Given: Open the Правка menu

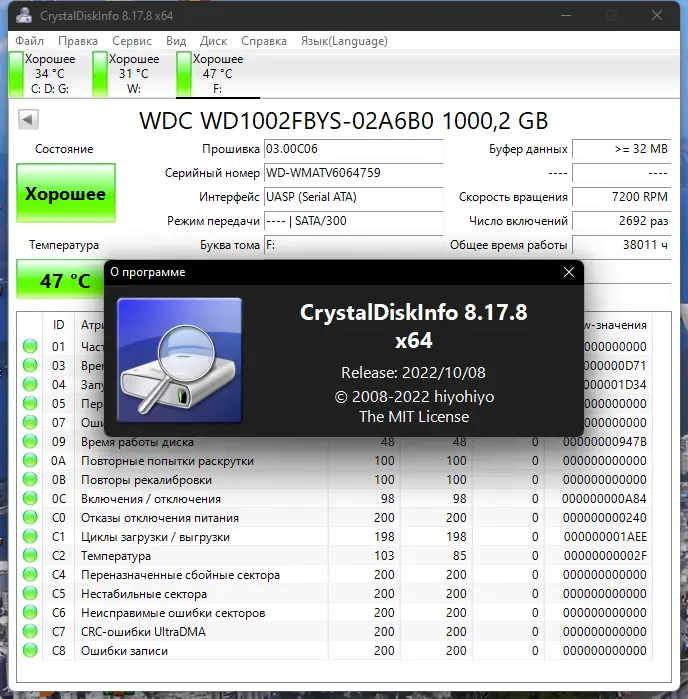Looking at the screenshot, I should (x=78, y=41).
